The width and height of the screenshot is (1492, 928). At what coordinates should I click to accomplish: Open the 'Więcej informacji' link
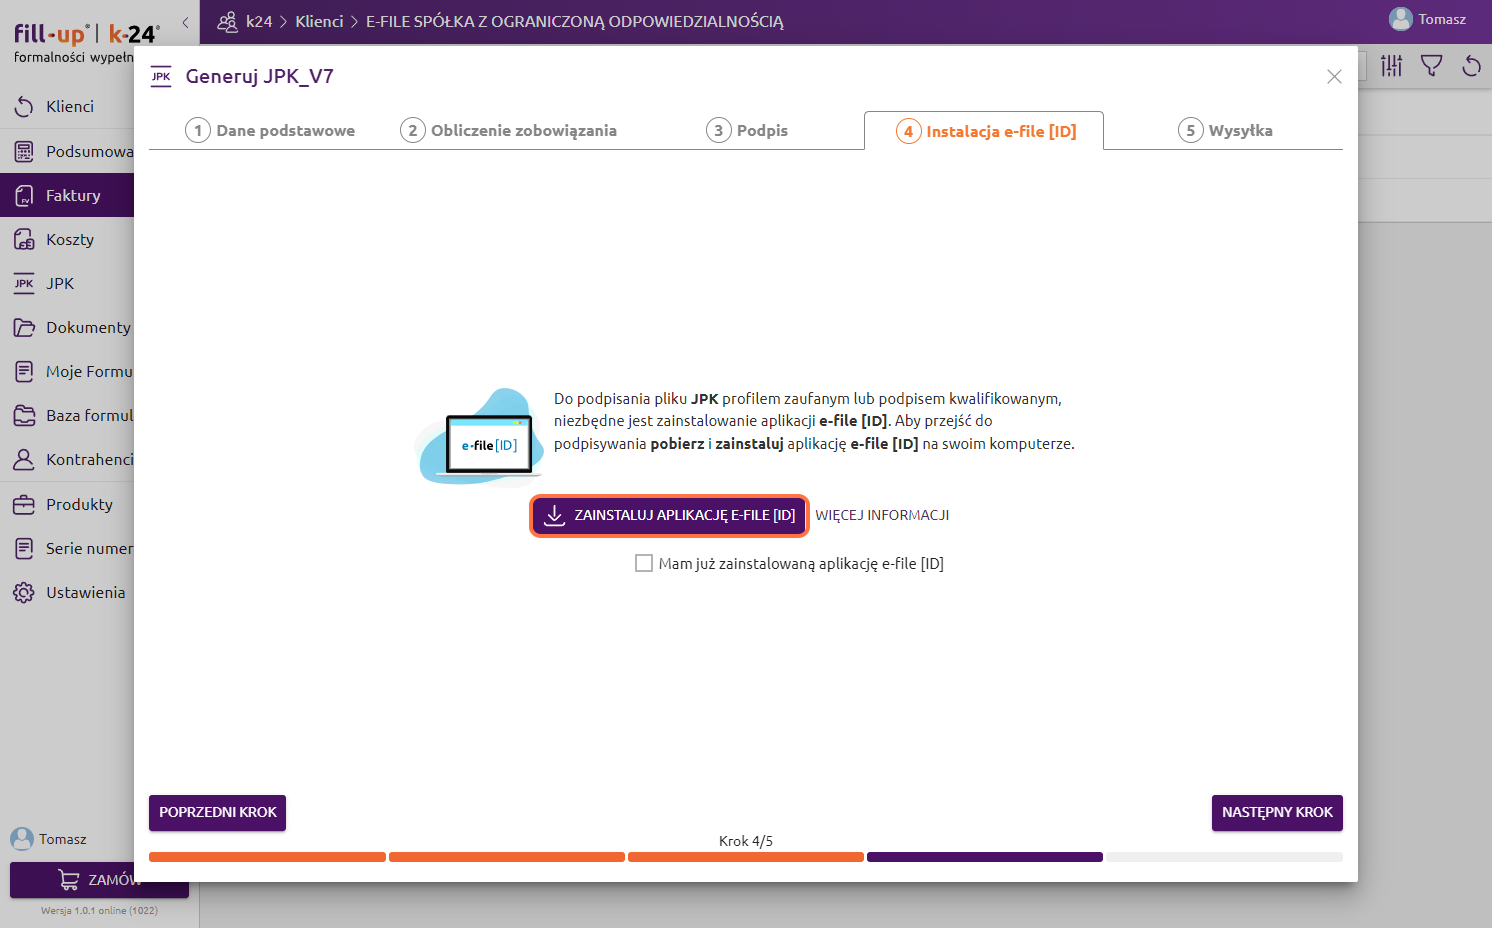tap(882, 516)
